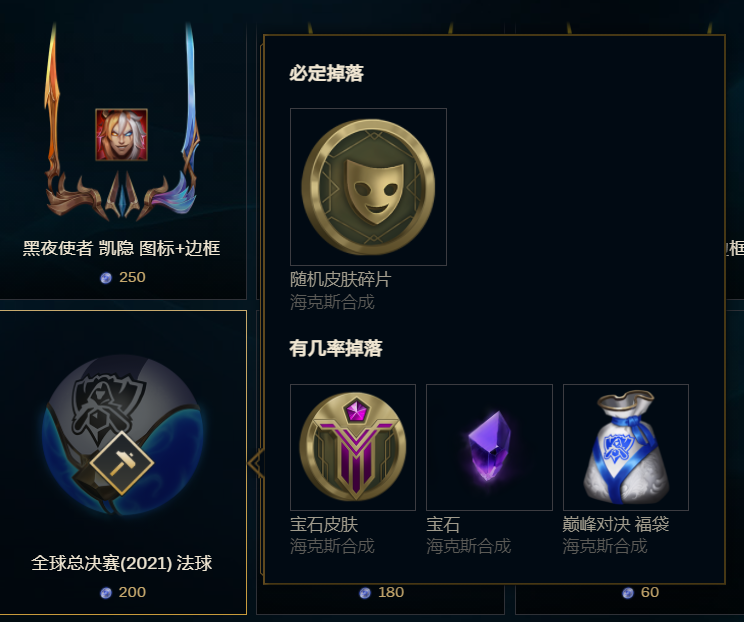Click the Worlds 2021 orb icon

click(x=123, y=435)
